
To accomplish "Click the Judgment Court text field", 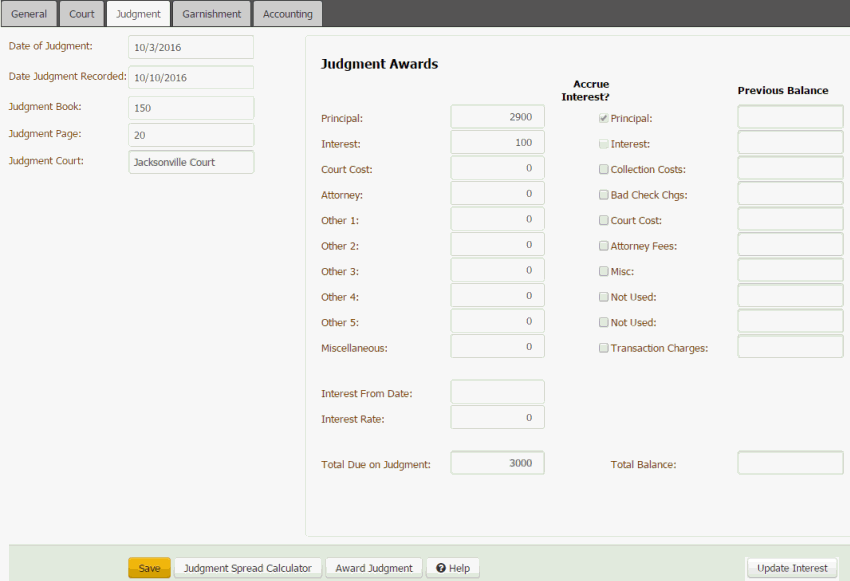I will tap(190, 161).
